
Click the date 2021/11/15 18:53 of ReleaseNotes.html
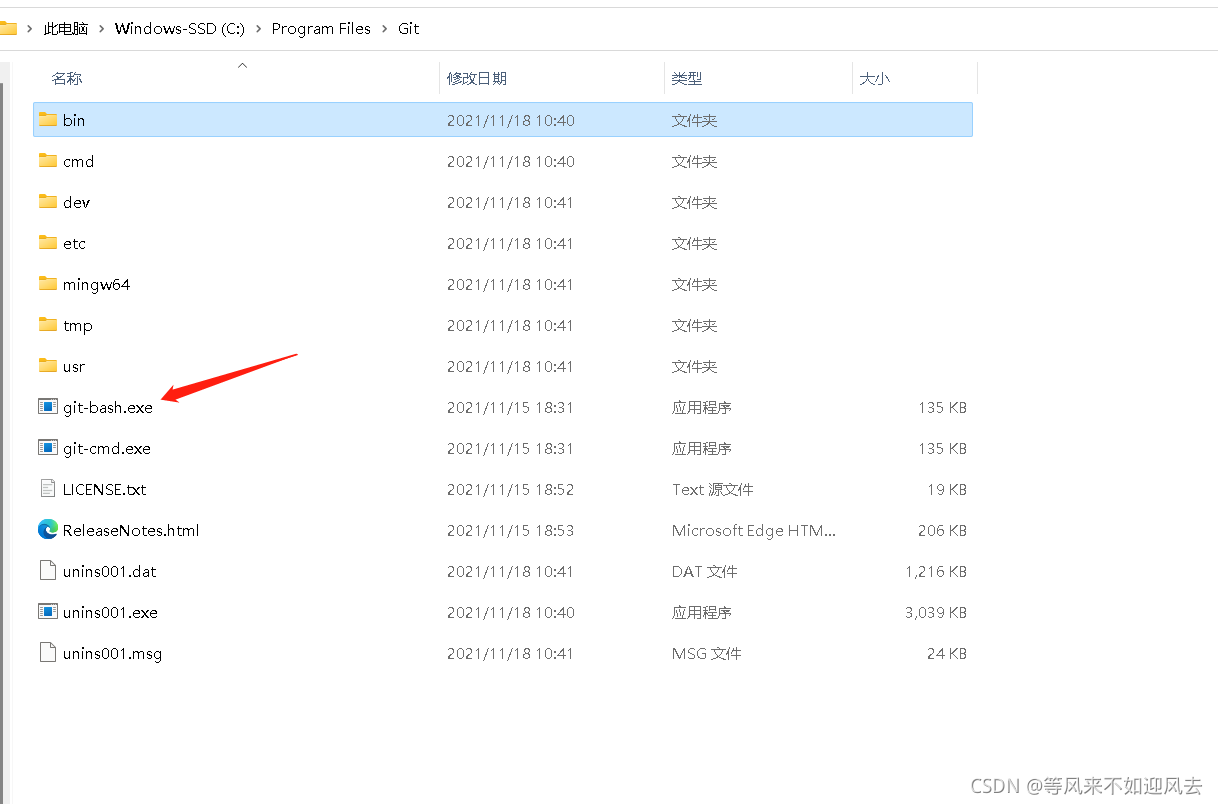[510, 530]
